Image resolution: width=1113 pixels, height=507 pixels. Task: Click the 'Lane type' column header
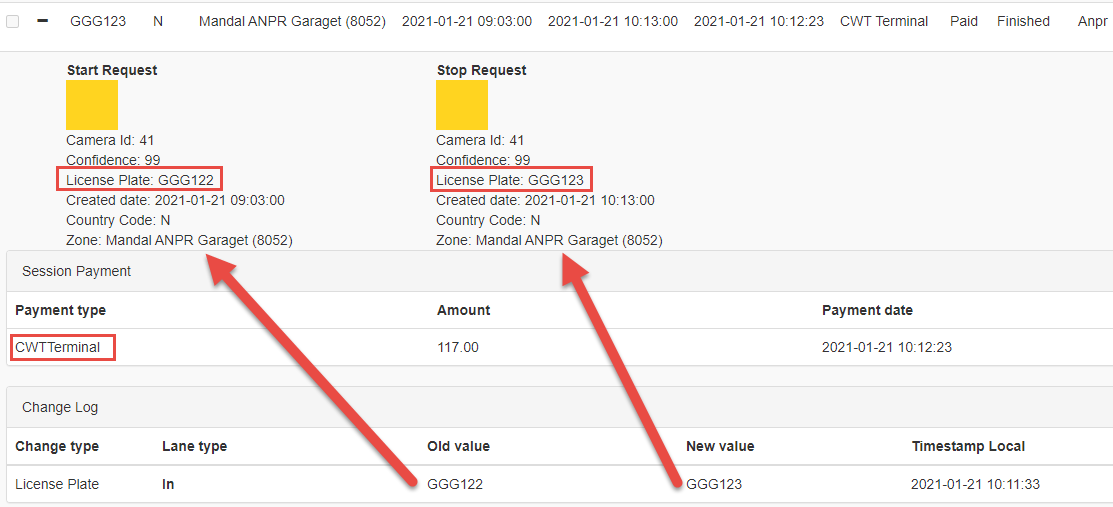click(x=194, y=447)
